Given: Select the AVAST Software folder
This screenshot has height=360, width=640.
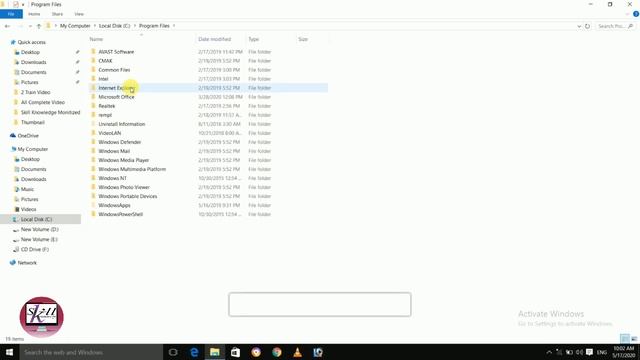Looking at the screenshot, I should coord(116,52).
